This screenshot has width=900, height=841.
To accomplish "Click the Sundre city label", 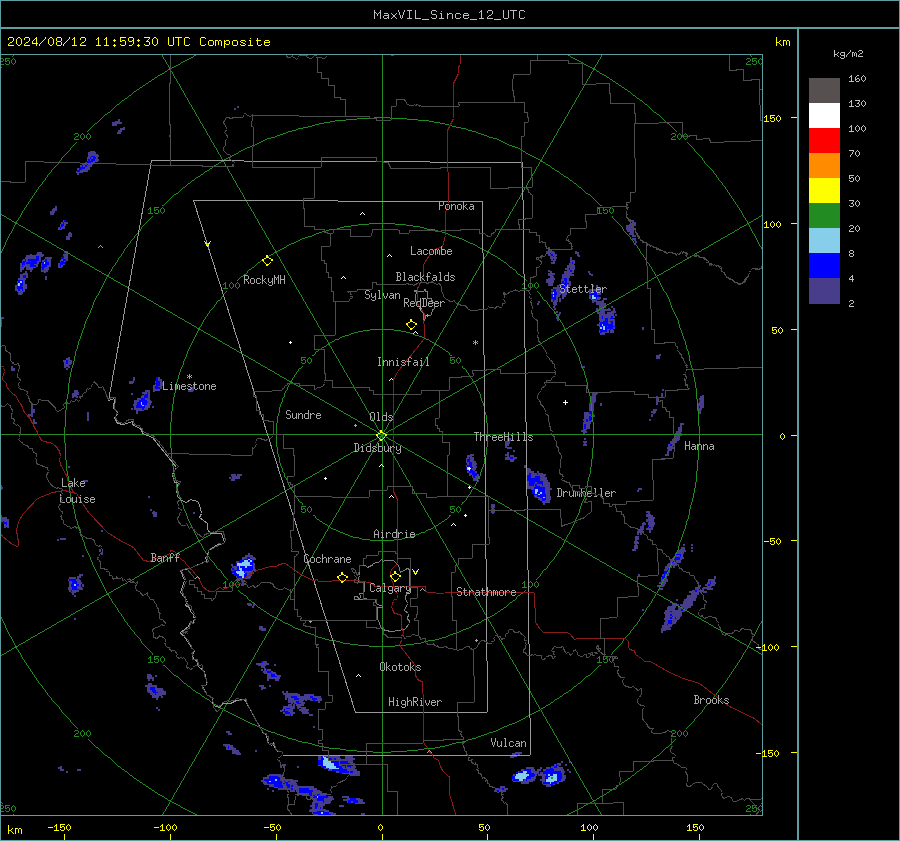I will [x=303, y=415].
